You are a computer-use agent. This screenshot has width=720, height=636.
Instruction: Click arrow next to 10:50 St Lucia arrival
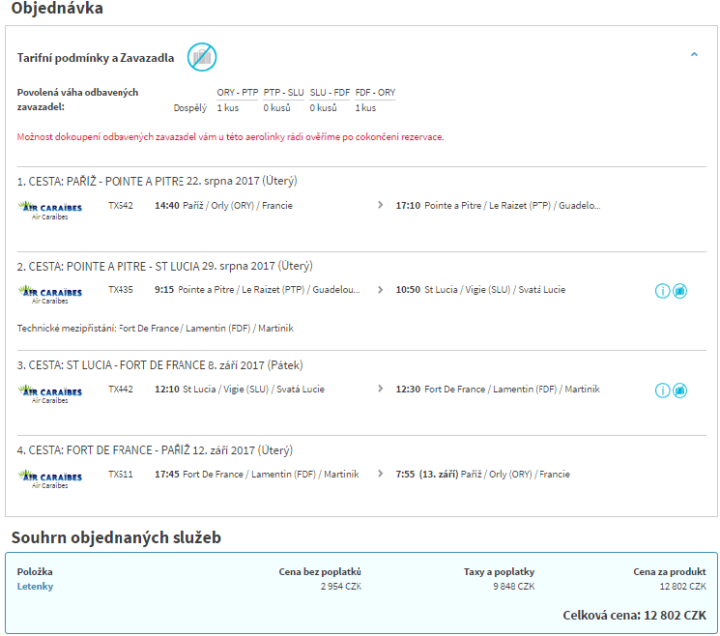tap(379, 289)
